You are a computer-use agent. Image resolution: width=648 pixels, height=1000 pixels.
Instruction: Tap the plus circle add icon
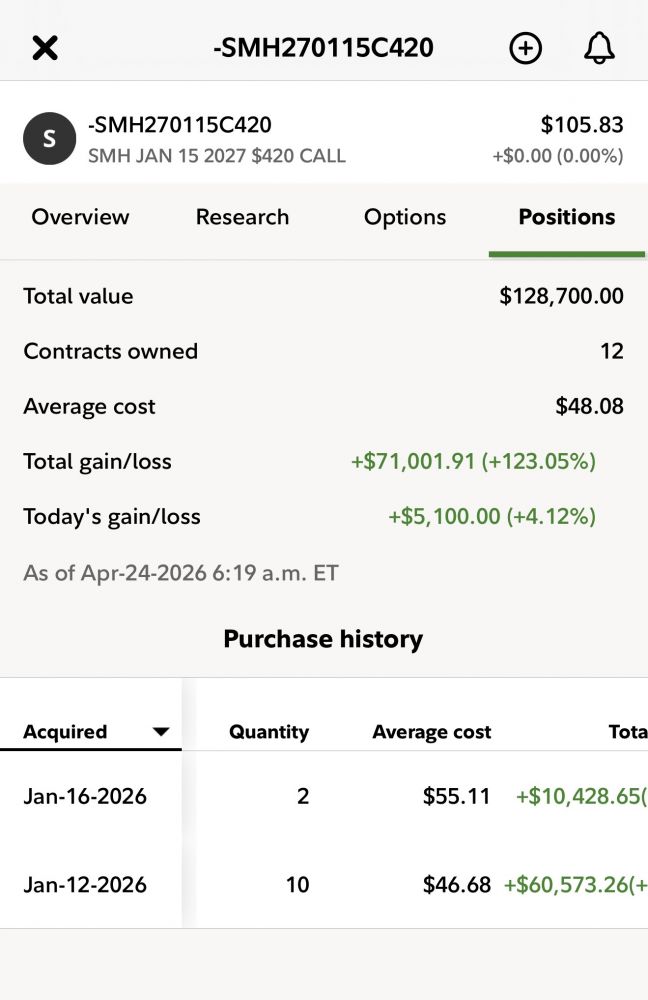coord(525,48)
